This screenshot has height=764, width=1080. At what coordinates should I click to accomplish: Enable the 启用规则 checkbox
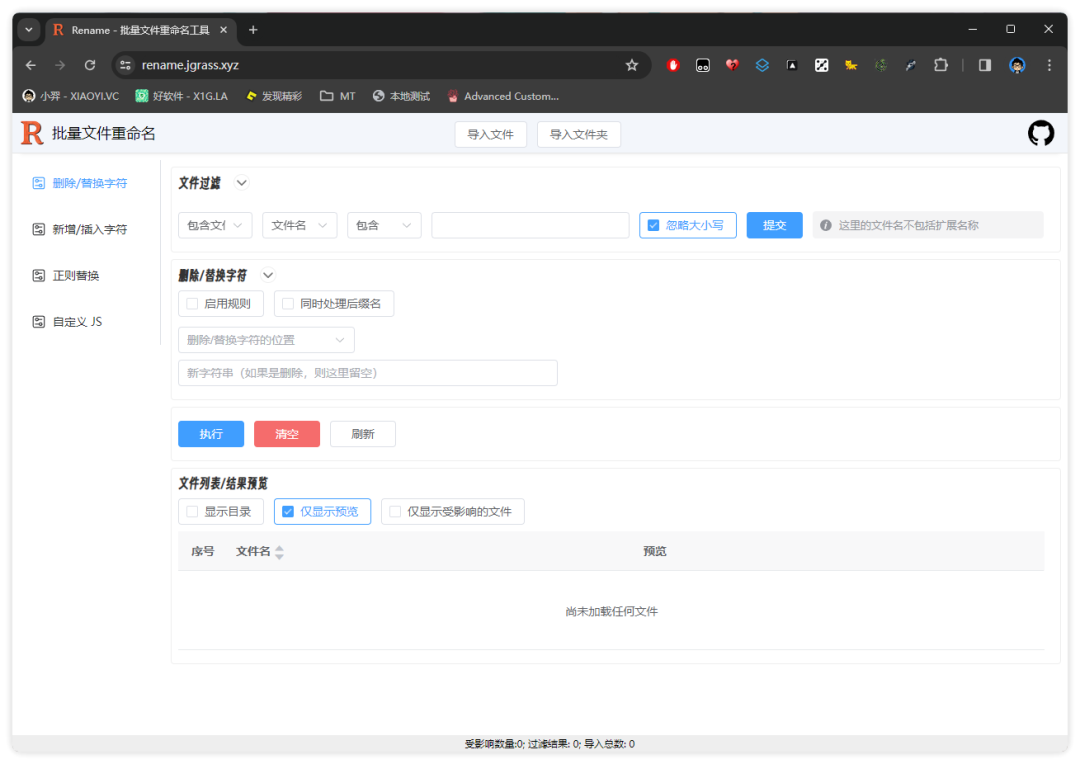192,304
